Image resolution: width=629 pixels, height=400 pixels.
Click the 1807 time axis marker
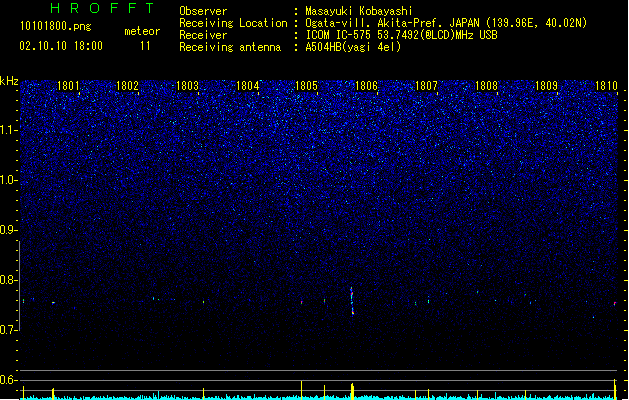click(426, 86)
